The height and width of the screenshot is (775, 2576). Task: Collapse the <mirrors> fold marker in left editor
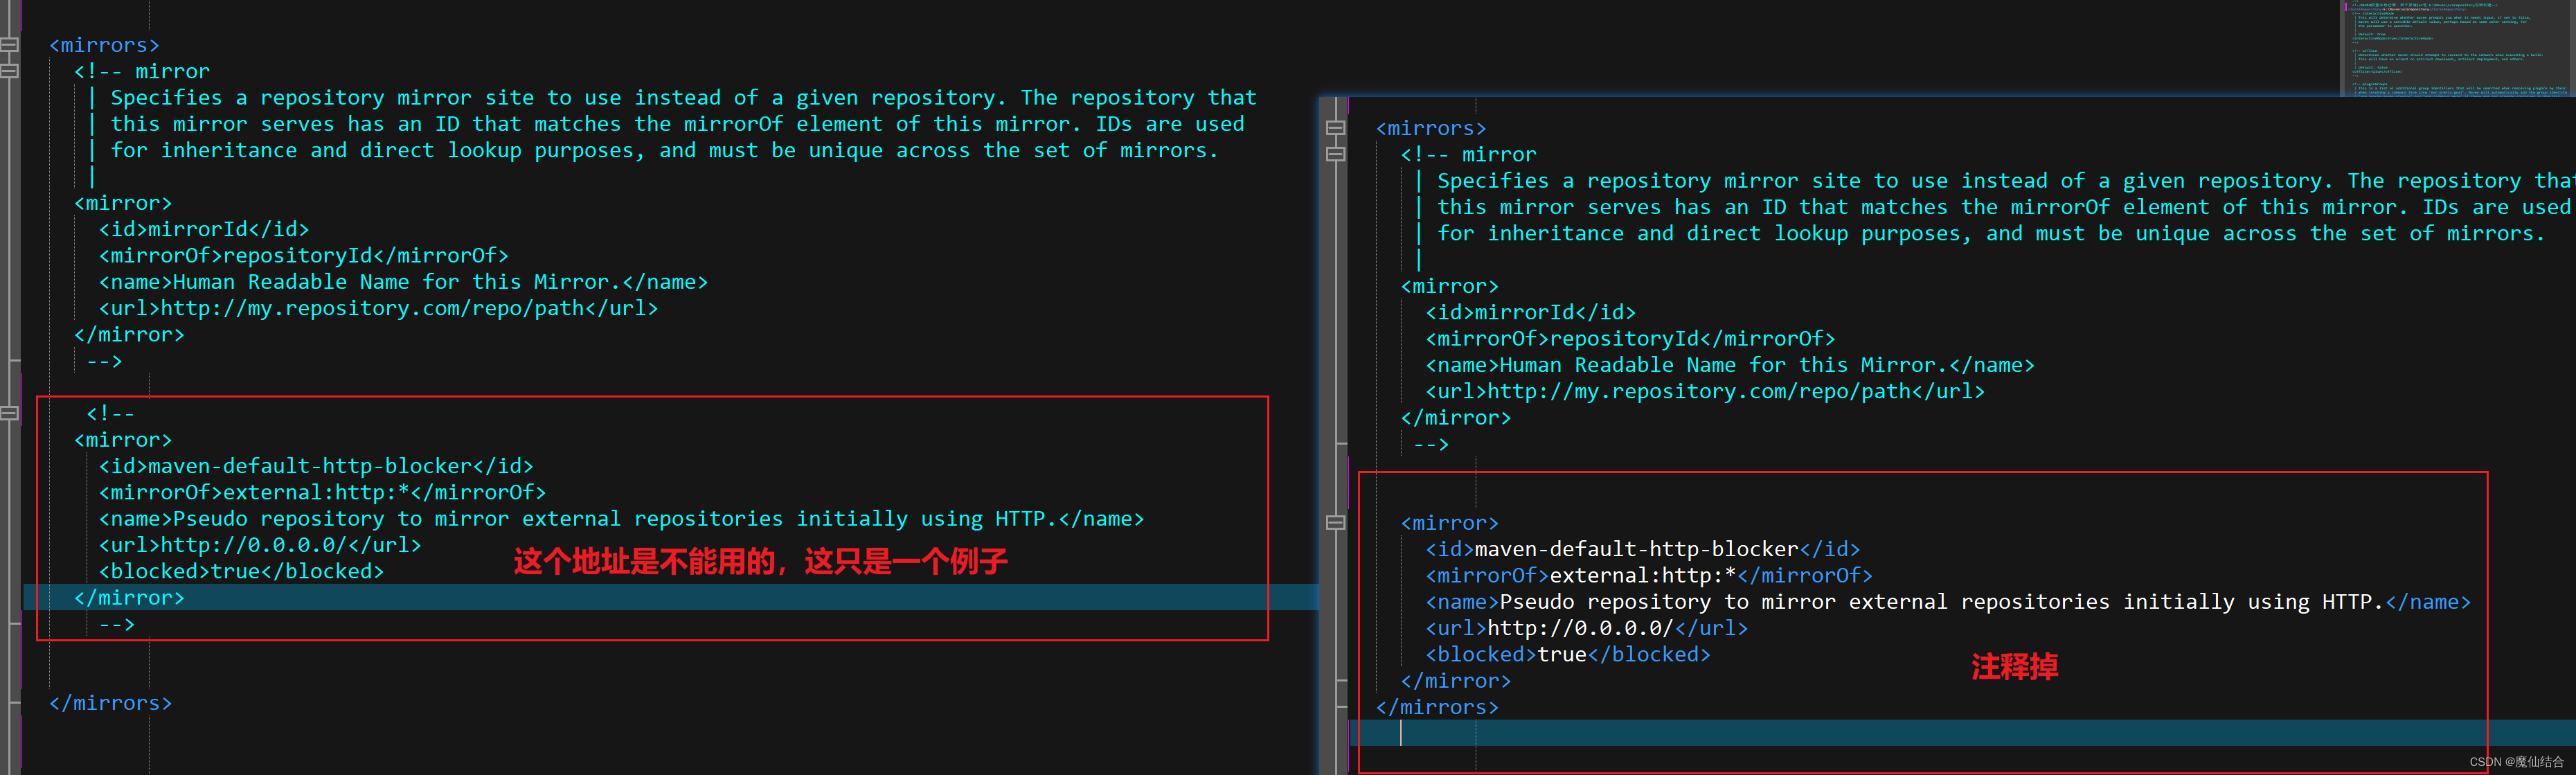[9, 45]
